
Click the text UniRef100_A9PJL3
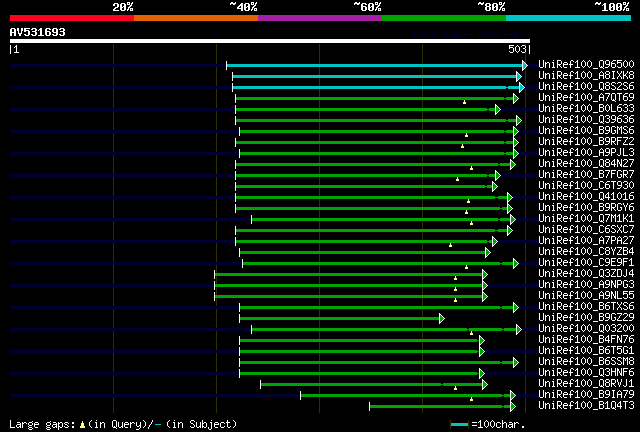tap(586, 153)
